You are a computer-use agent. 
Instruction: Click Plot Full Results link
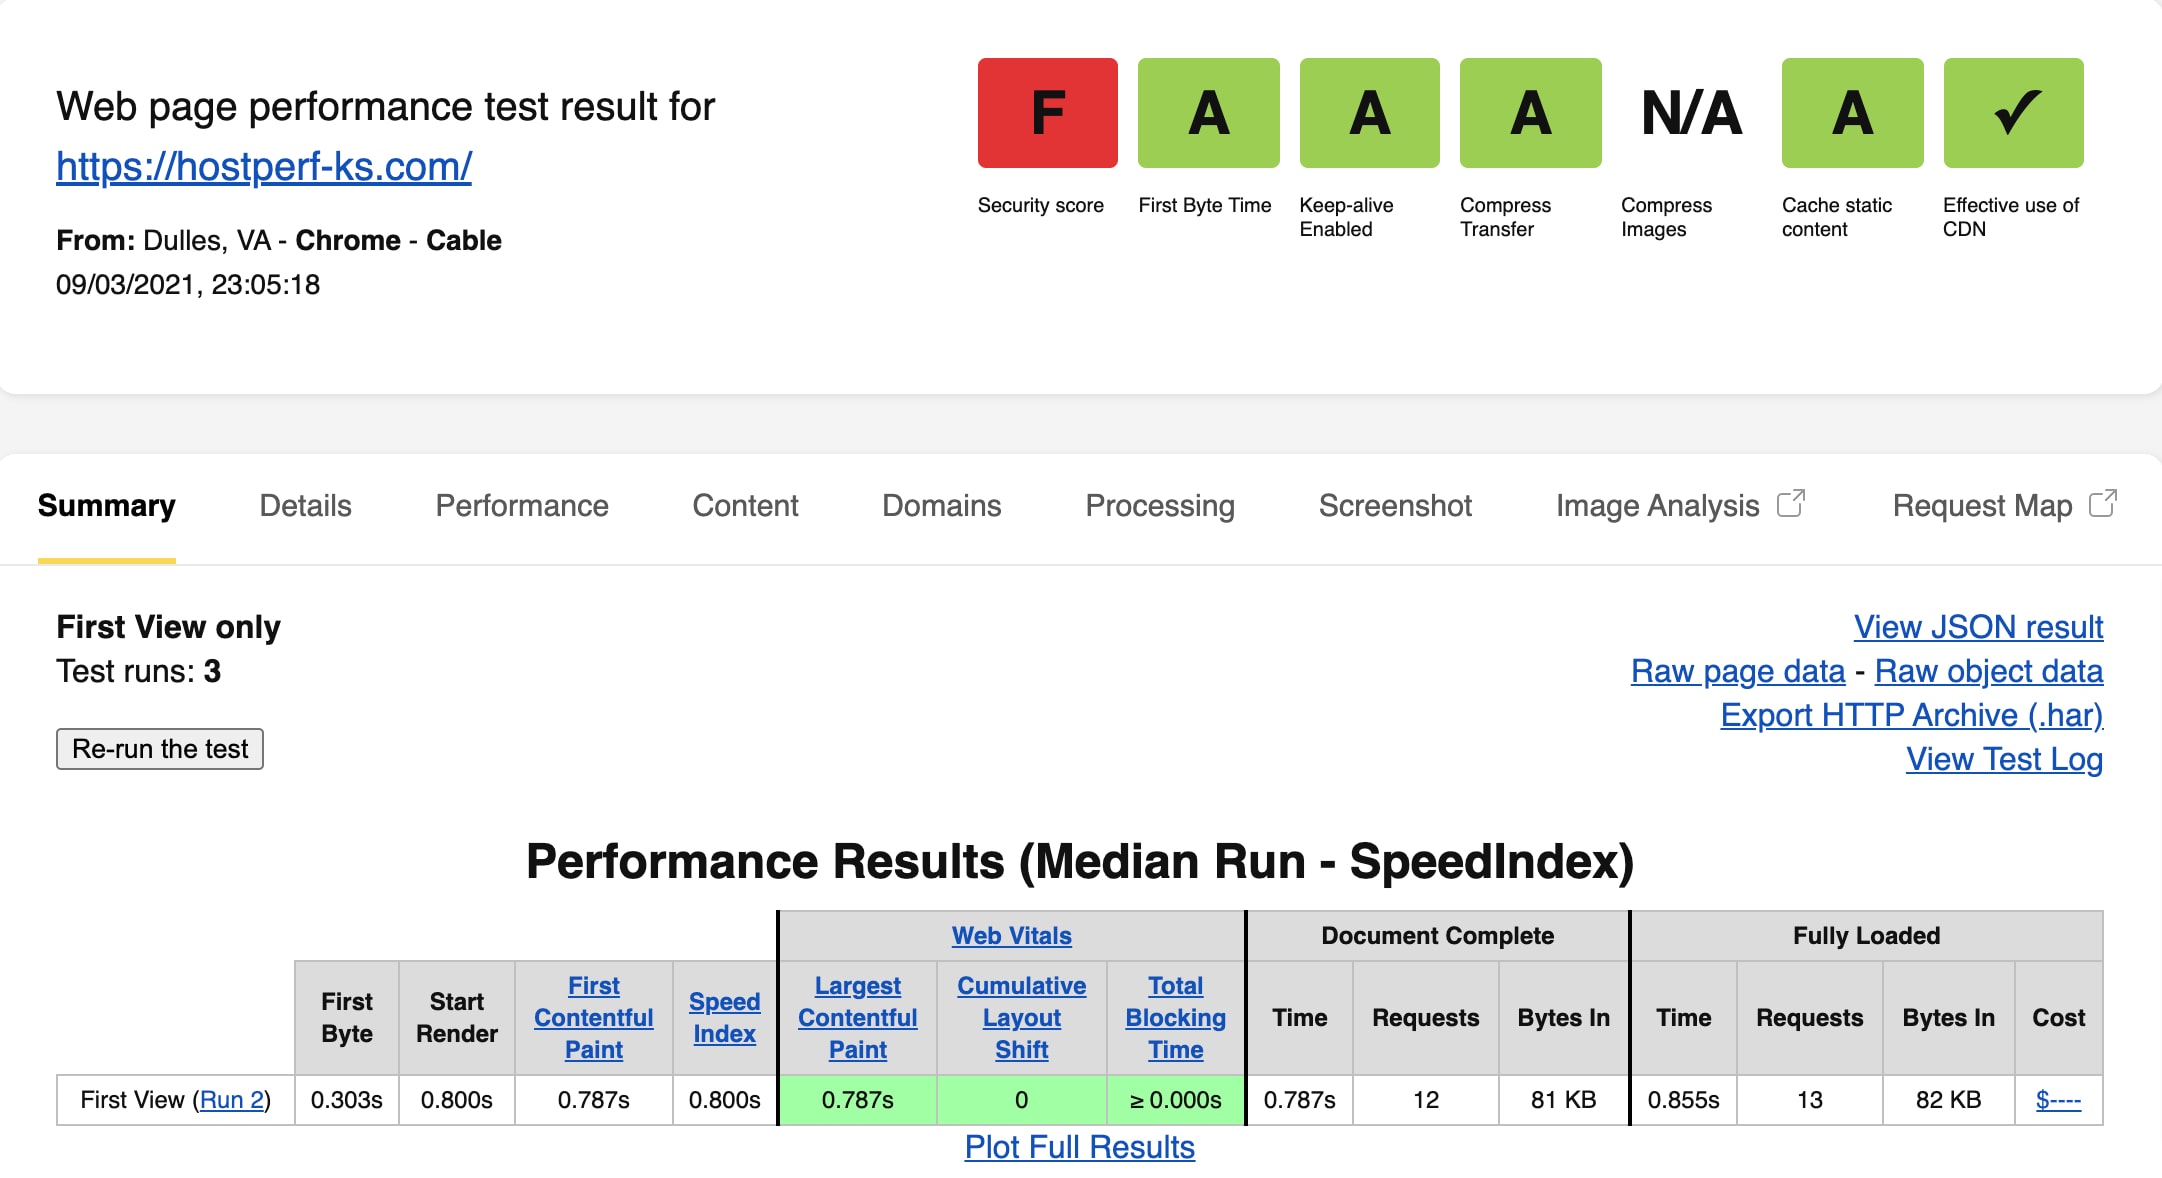(1080, 1147)
